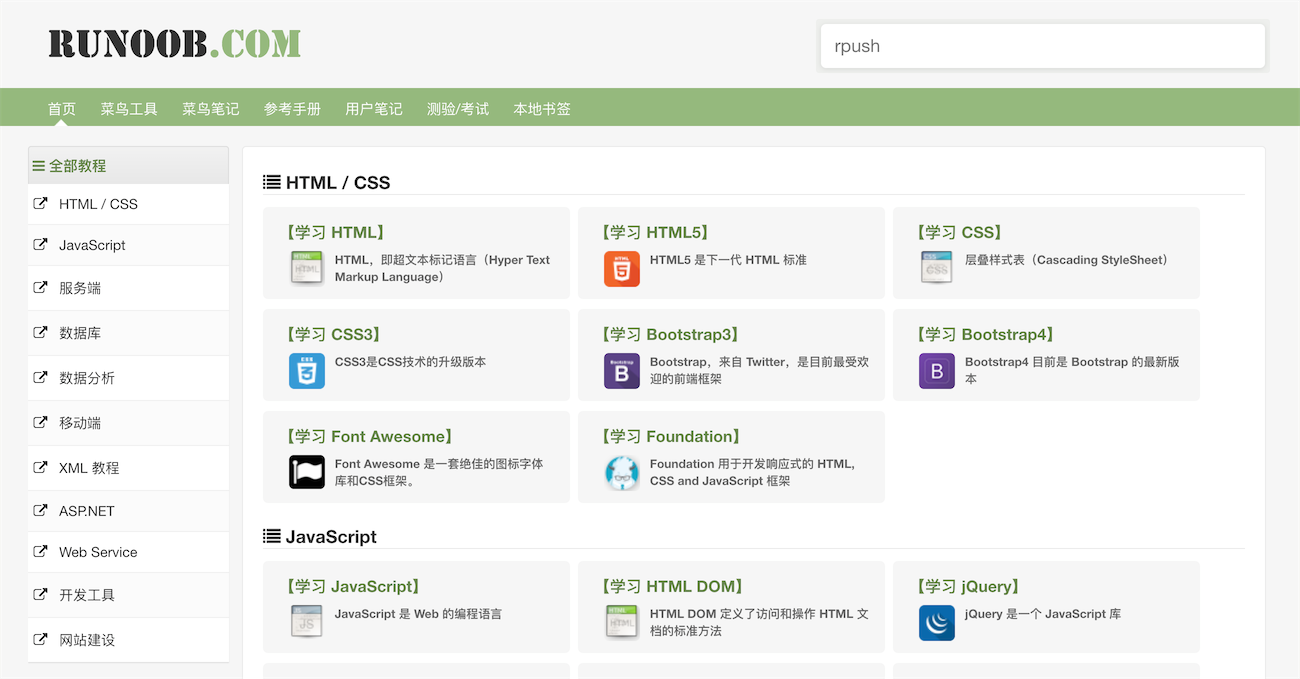This screenshot has height=679, width=1300.
Task: Select 服务端 in the sidebar
Action: (128, 288)
